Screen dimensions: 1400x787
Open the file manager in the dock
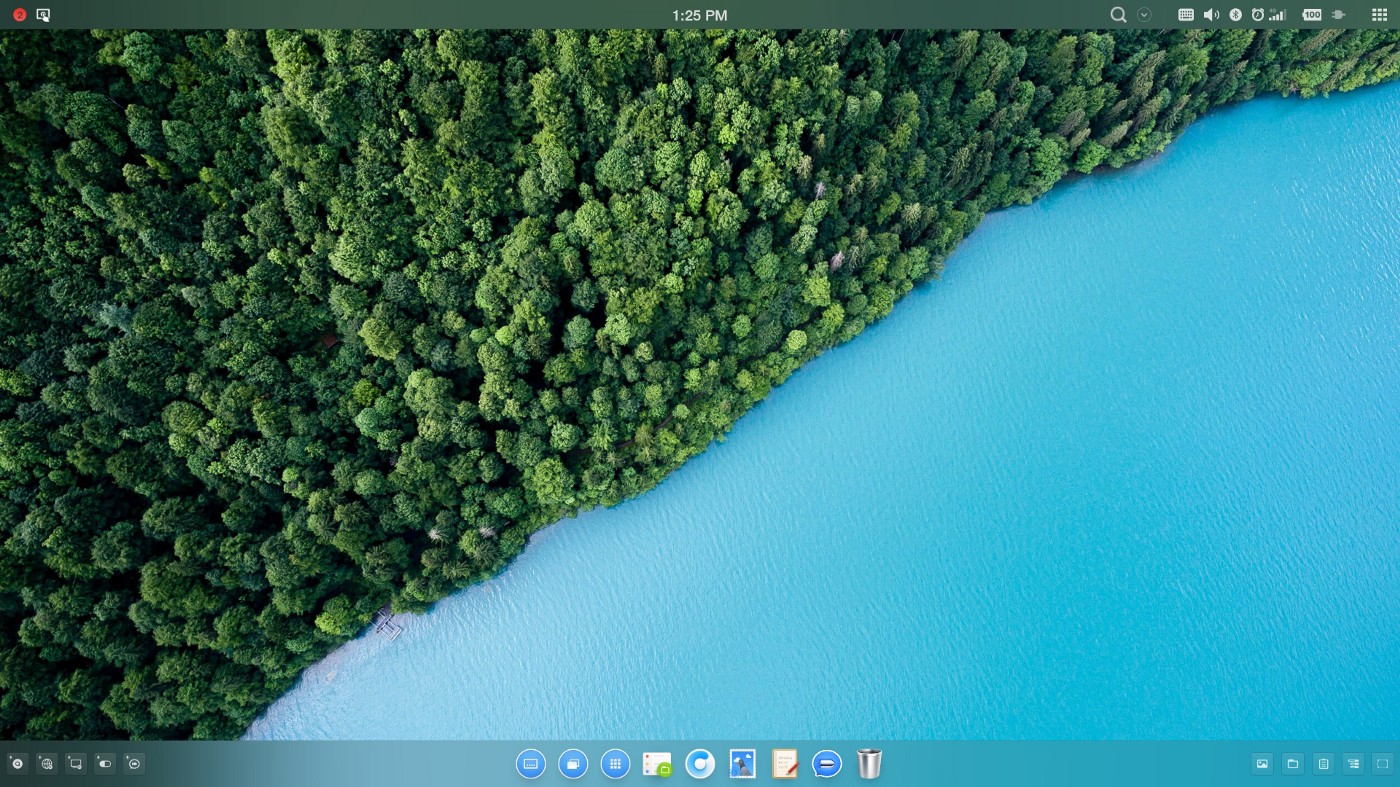[657, 765]
